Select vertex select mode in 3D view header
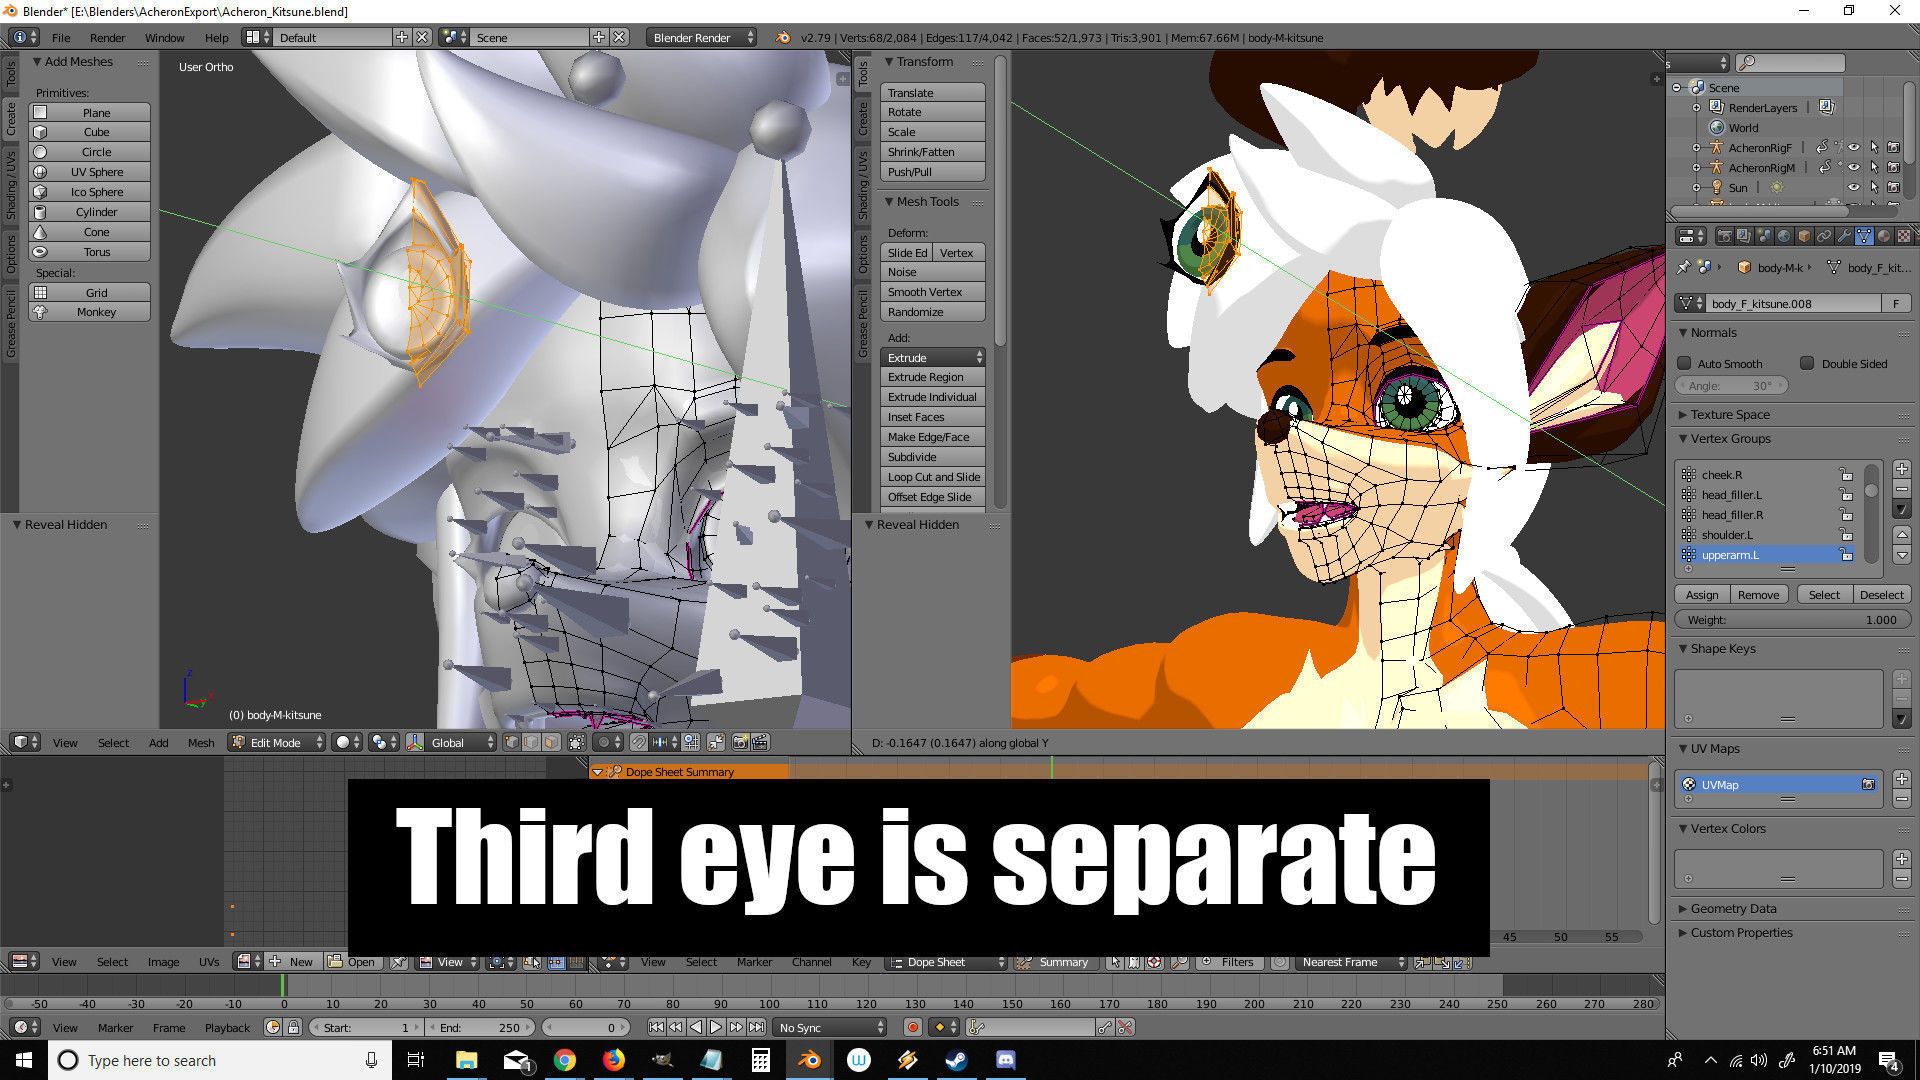 (x=512, y=742)
